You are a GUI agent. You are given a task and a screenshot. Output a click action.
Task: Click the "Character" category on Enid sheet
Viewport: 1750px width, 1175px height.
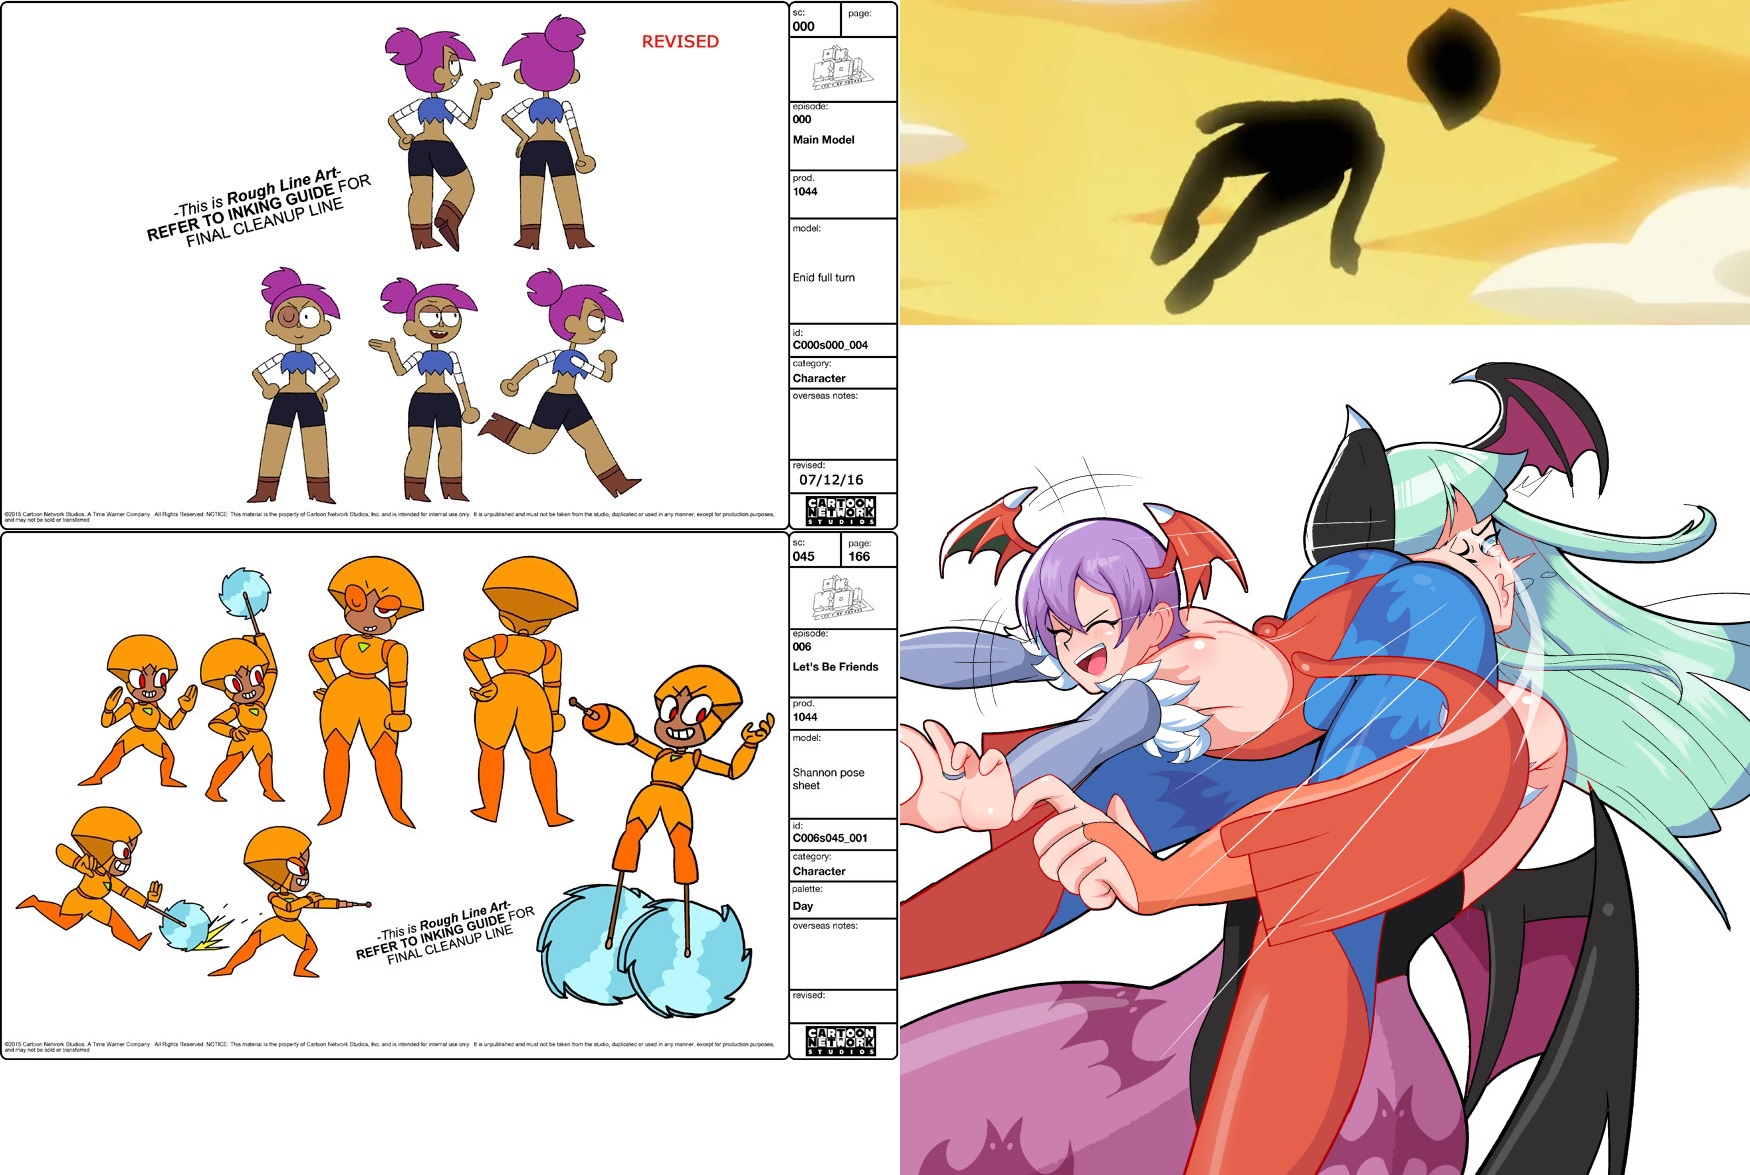tap(819, 378)
